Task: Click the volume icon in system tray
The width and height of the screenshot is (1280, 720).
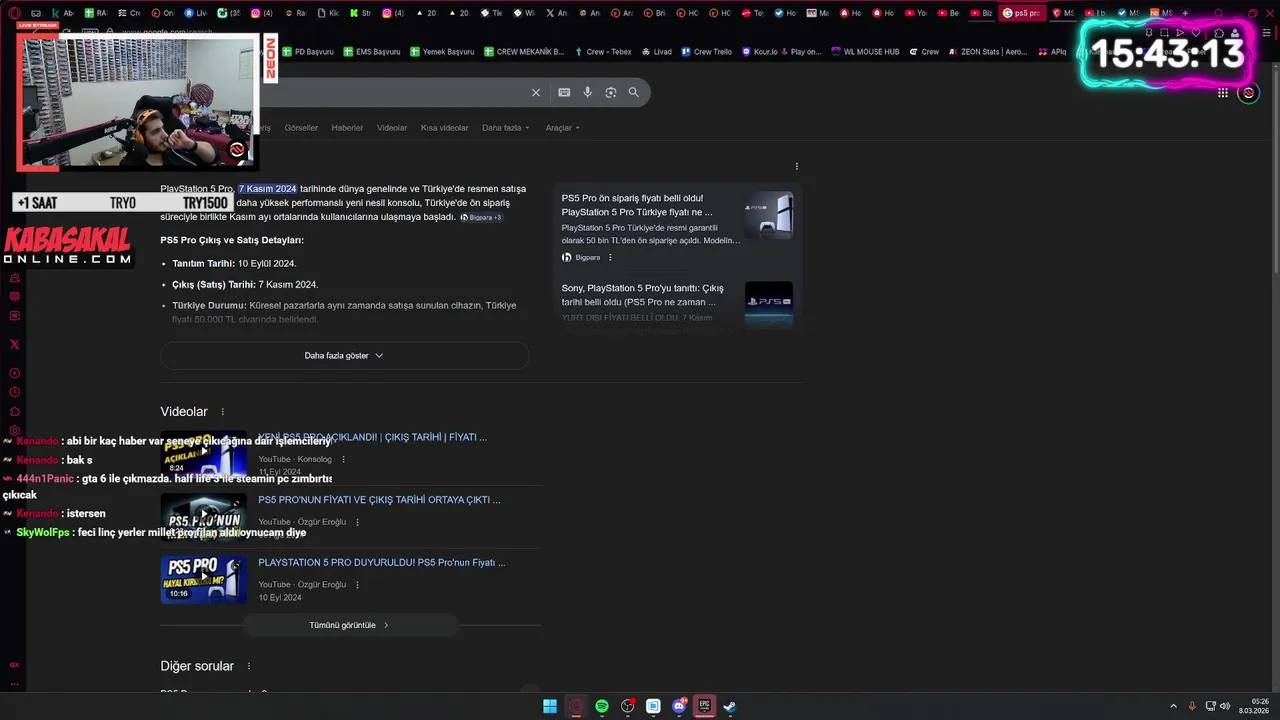Action: [1225, 706]
